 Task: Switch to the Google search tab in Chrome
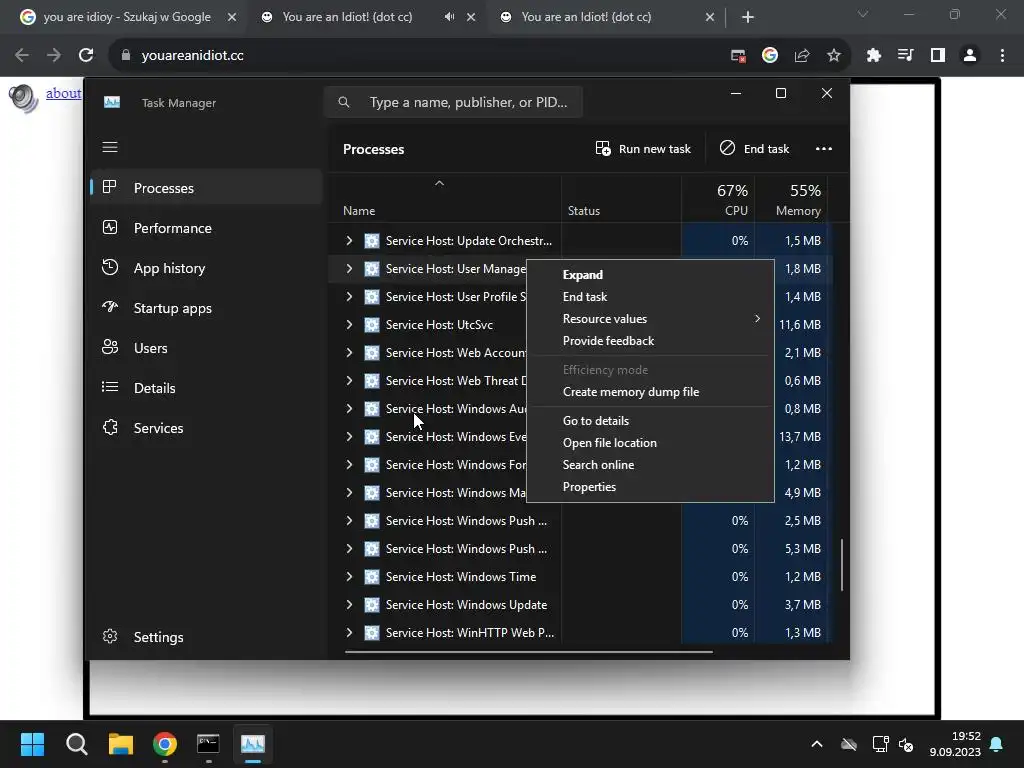click(127, 17)
